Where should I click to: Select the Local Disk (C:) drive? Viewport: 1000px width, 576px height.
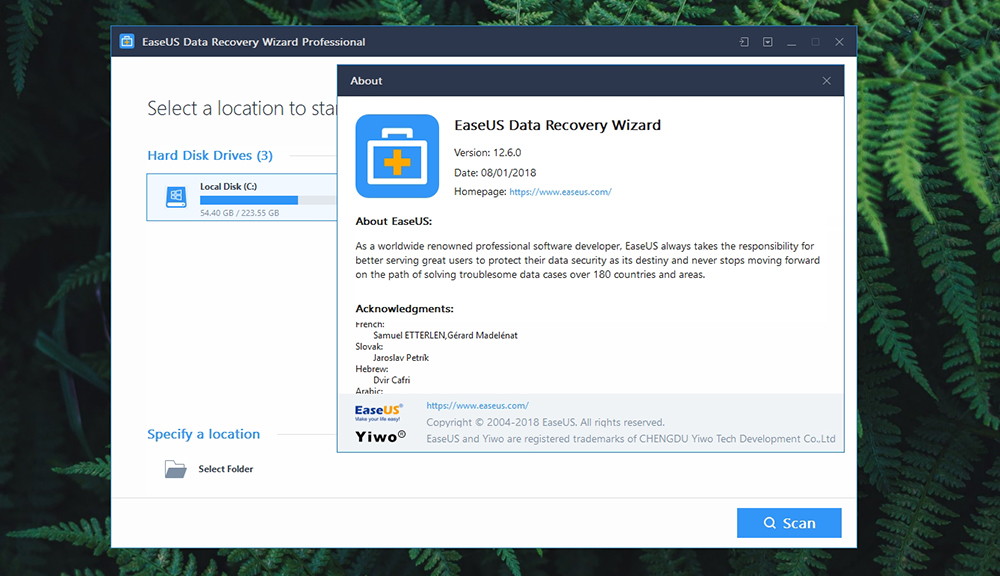click(x=242, y=197)
